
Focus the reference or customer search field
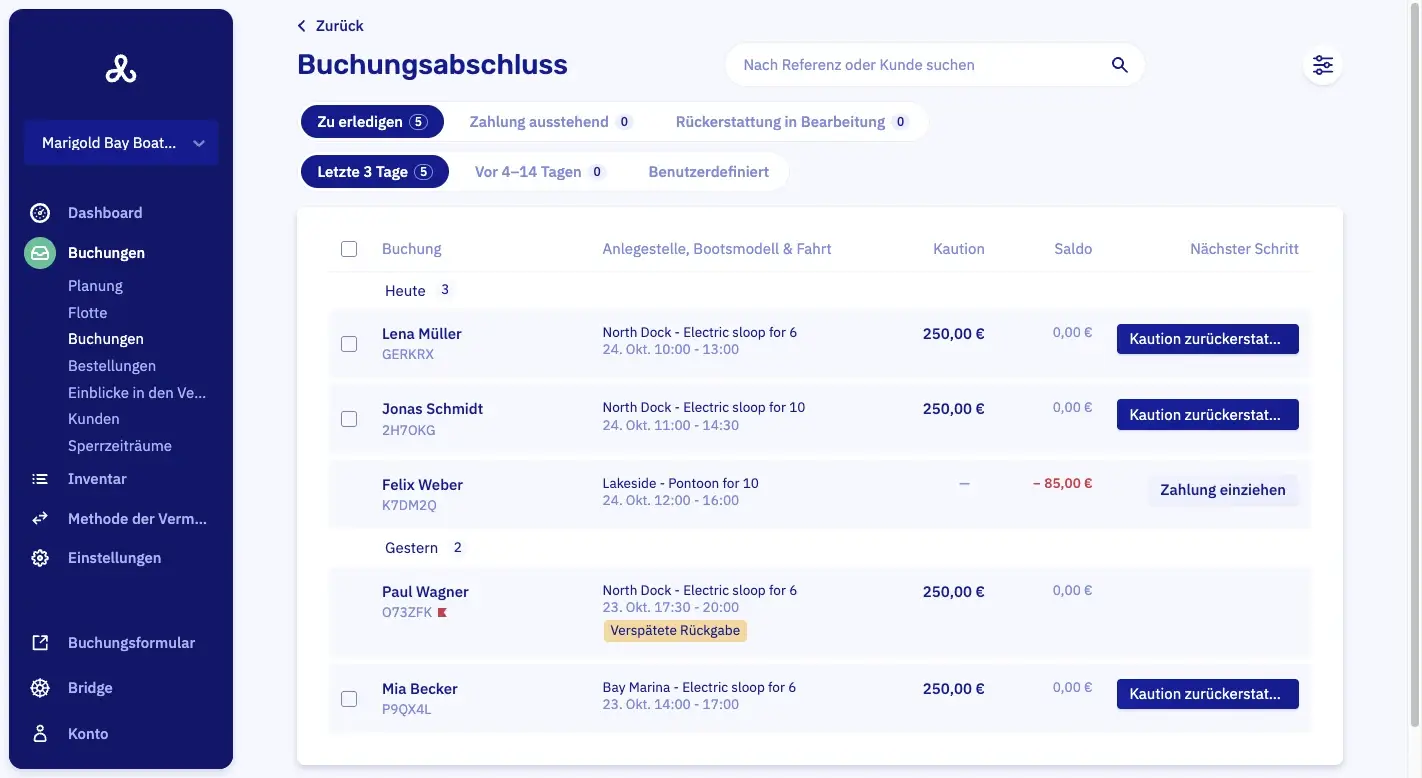pos(935,65)
